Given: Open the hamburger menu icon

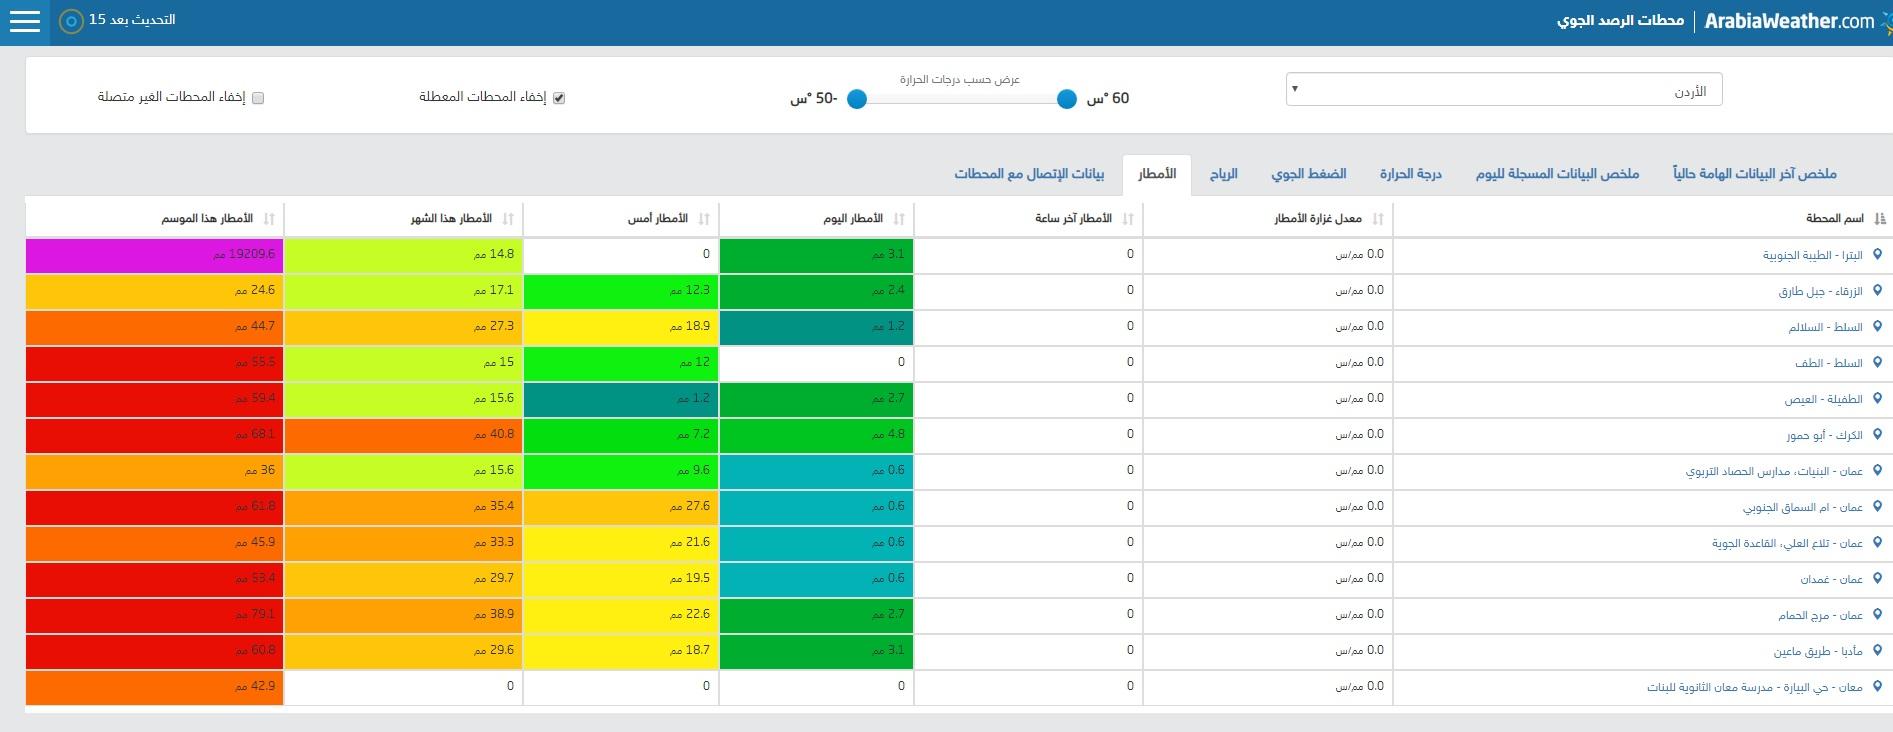Looking at the screenshot, I should pos(24,21).
